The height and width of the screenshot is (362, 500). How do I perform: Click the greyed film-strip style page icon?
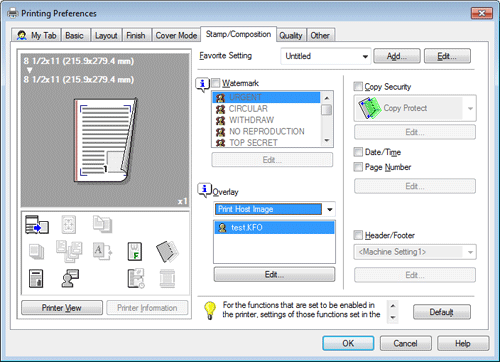[x=167, y=279]
